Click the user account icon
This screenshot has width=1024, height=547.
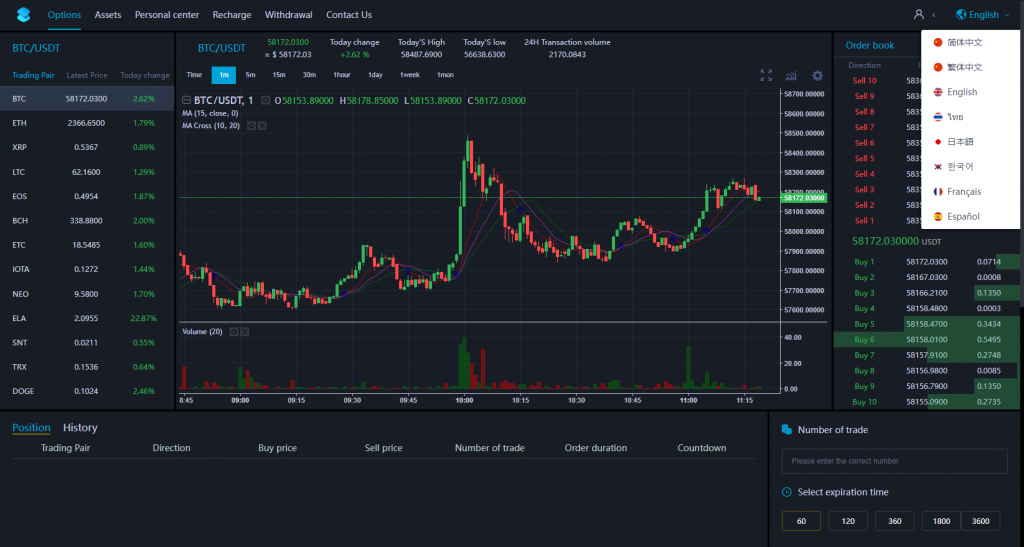919,14
